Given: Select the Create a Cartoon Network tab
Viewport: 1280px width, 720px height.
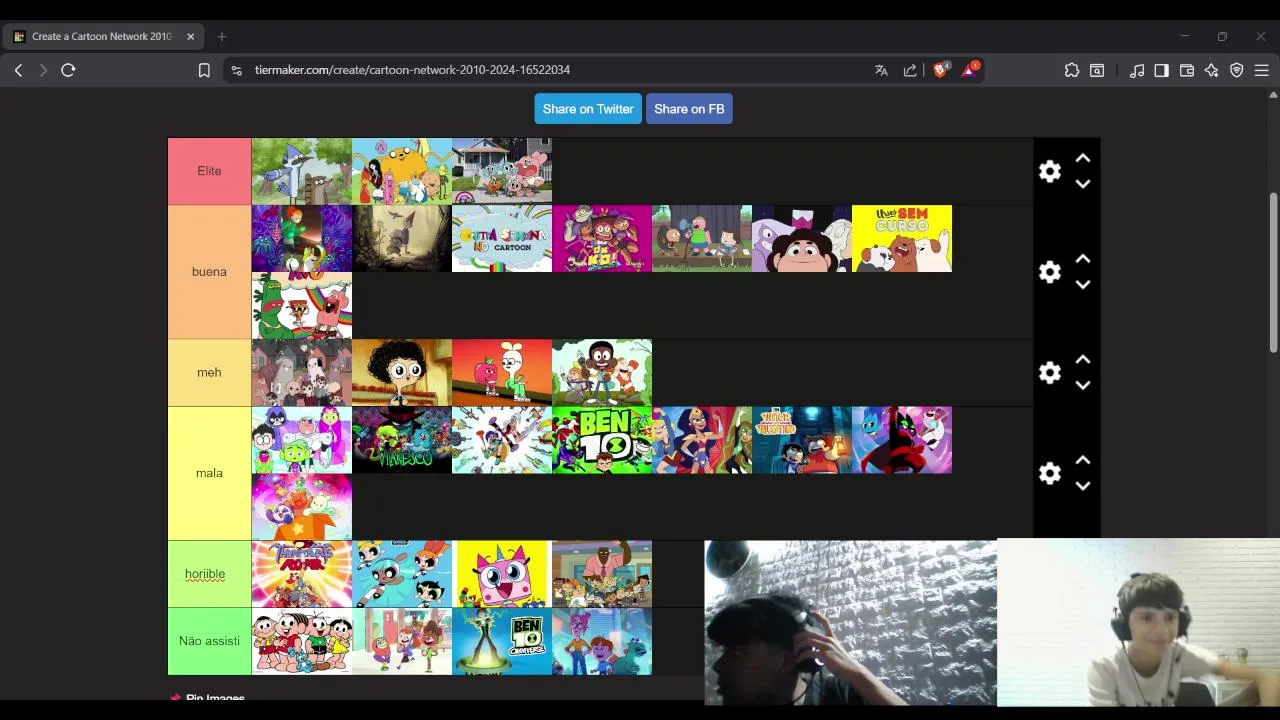Looking at the screenshot, I should coord(103,37).
